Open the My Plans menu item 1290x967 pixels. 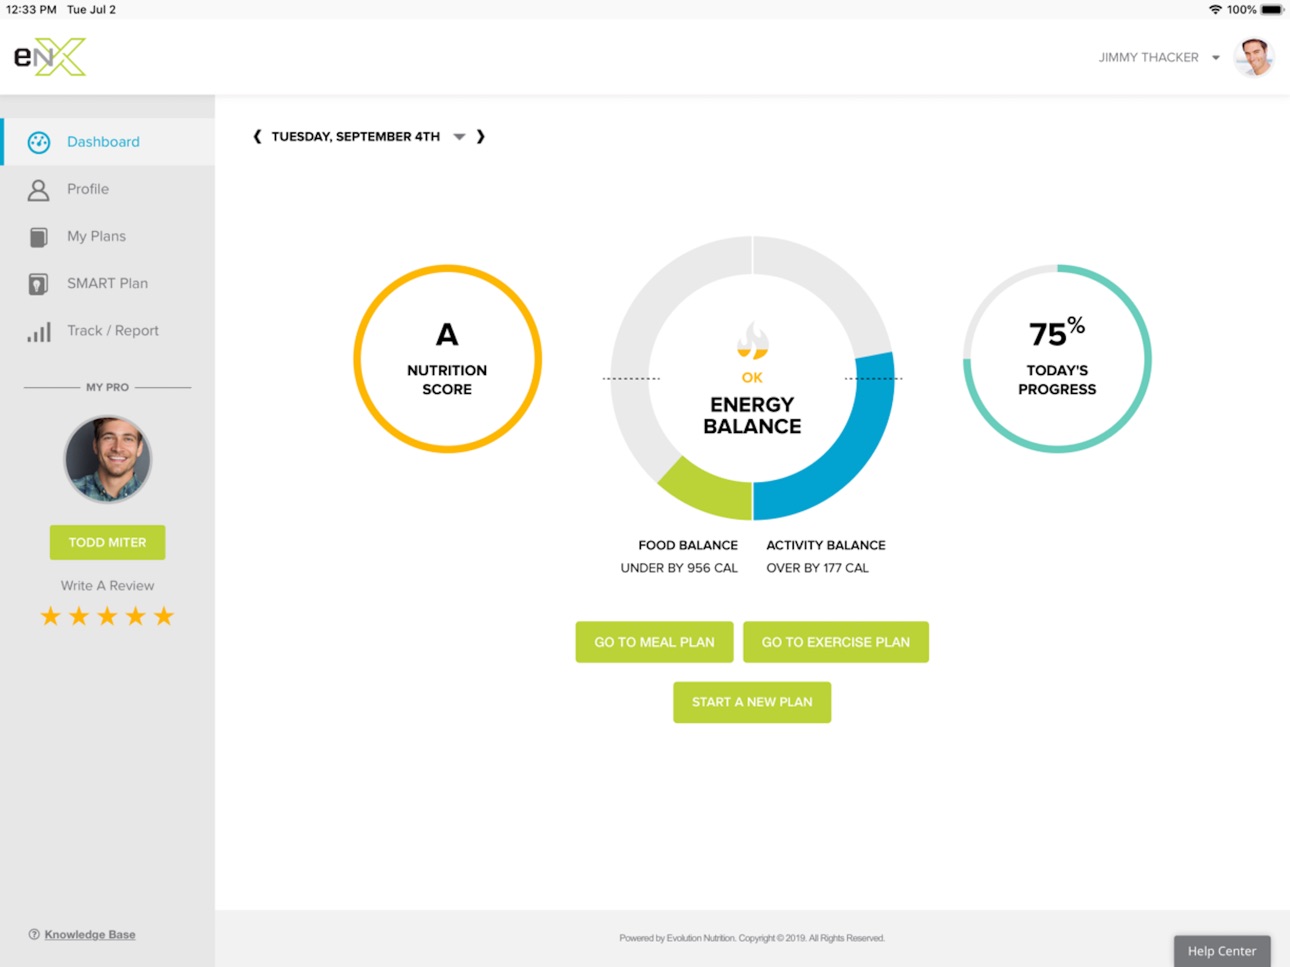(x=107, y=236)
